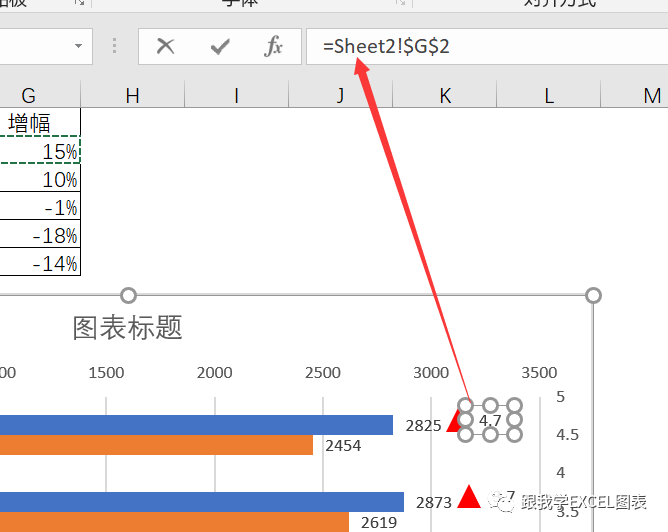Click the 2454 data label
Image resolution: width=668 pixels, height=532 pixels.
click(343, 446)
